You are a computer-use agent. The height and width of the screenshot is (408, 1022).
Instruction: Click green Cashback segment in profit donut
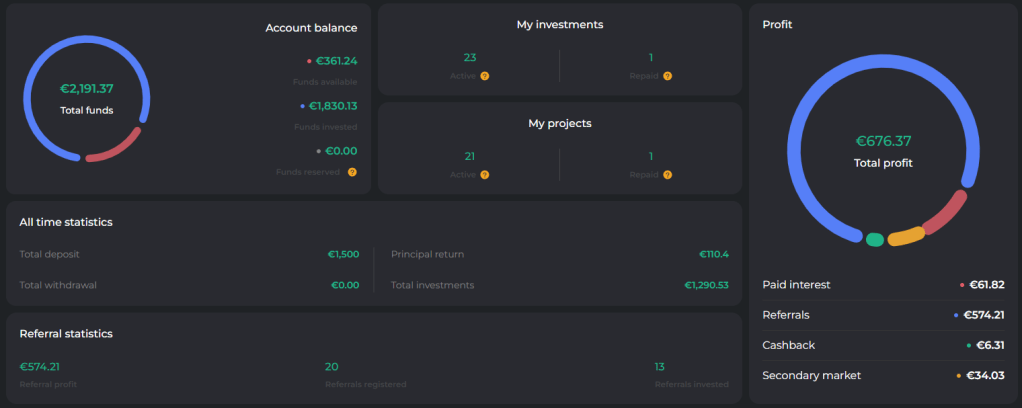click(x=875, y=240)
